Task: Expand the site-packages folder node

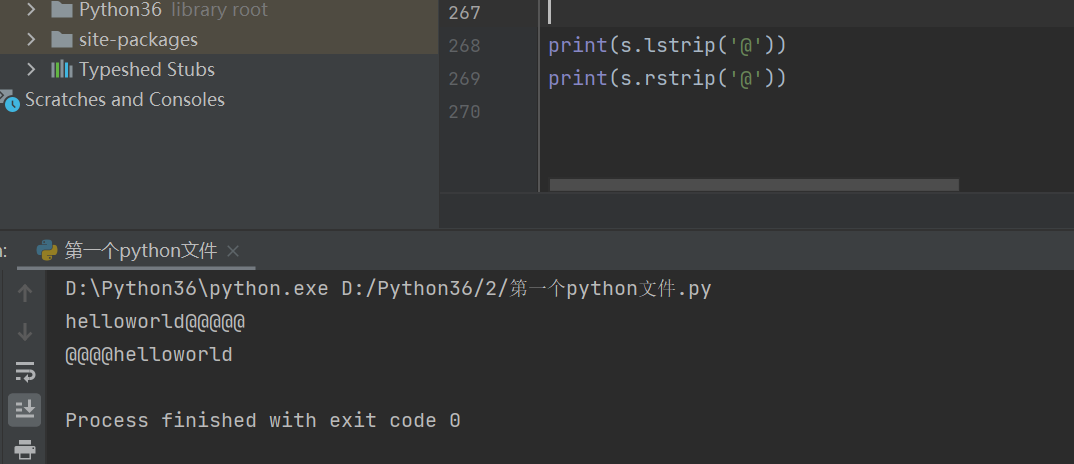Action: pyautogui.click(x=31, y=40)
